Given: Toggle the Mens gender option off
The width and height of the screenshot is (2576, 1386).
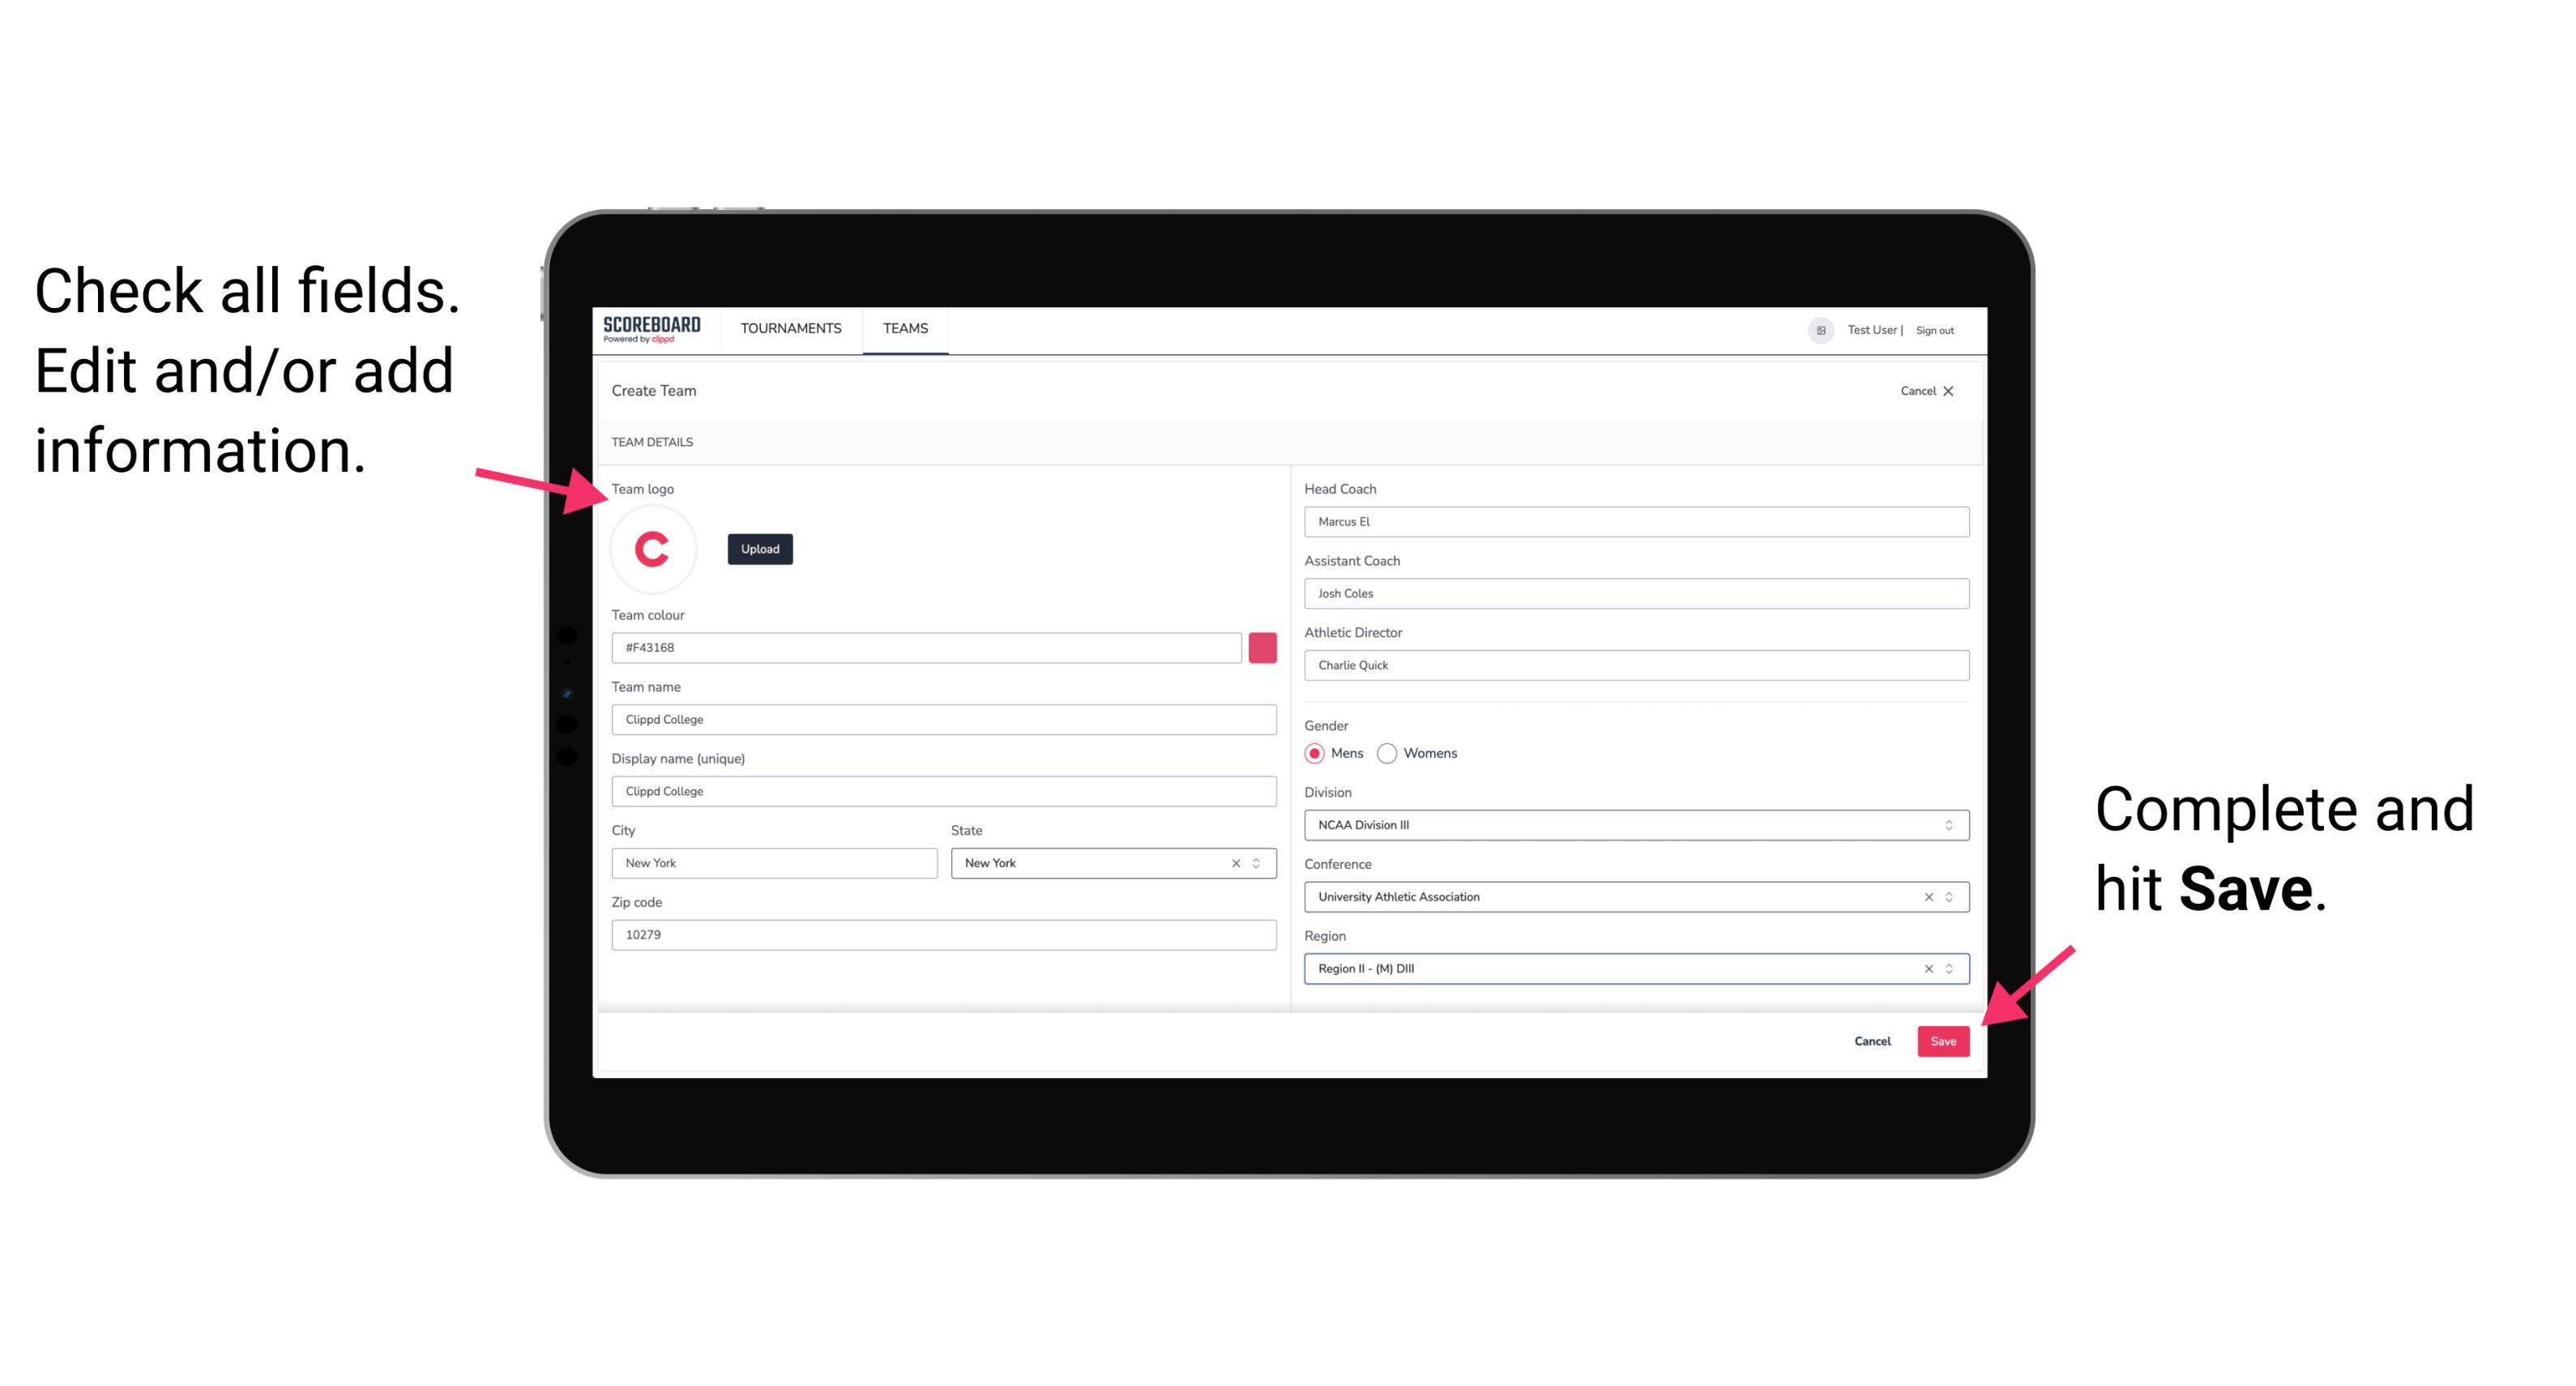Looking at the screenshot, I should pos(1317,753).
